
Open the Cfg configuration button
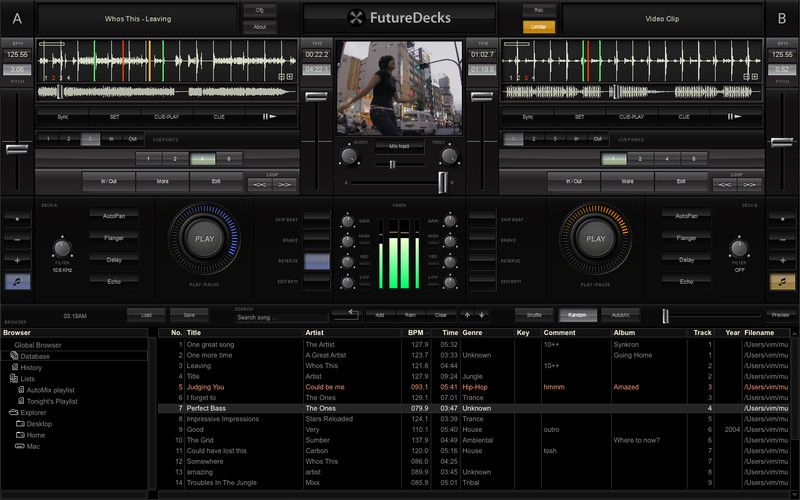[260, 10]
